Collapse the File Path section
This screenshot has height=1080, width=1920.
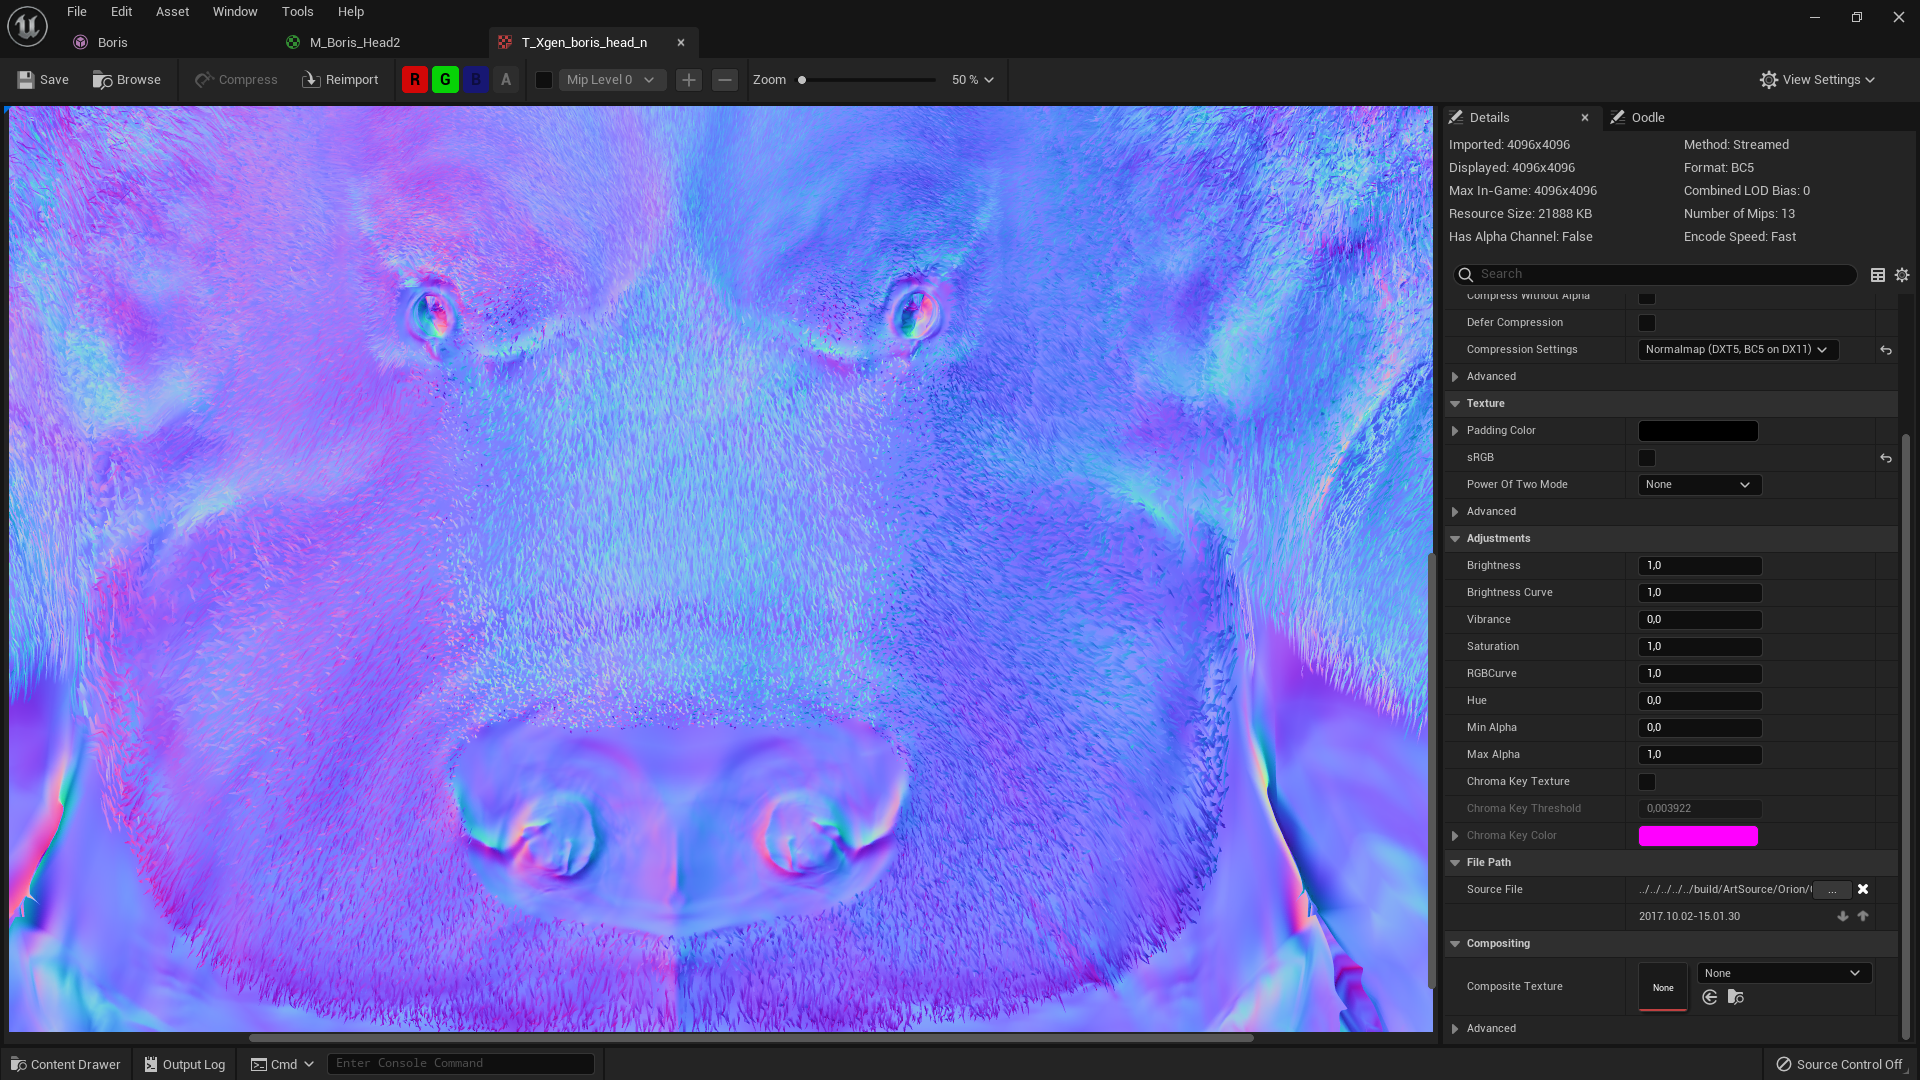coord(1455,863)
